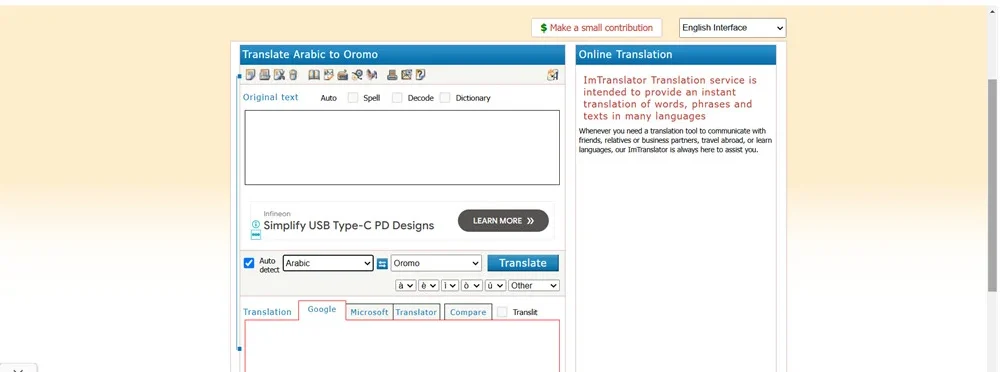Open the Compare tab

coord(468,312)
